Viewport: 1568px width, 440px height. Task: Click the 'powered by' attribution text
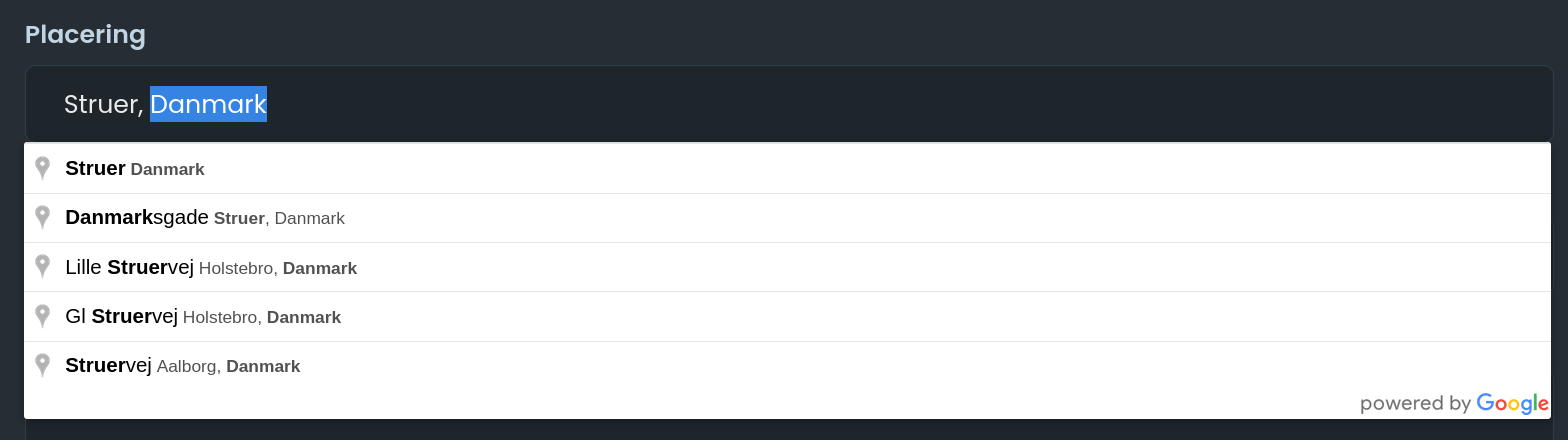(1415, 403)
